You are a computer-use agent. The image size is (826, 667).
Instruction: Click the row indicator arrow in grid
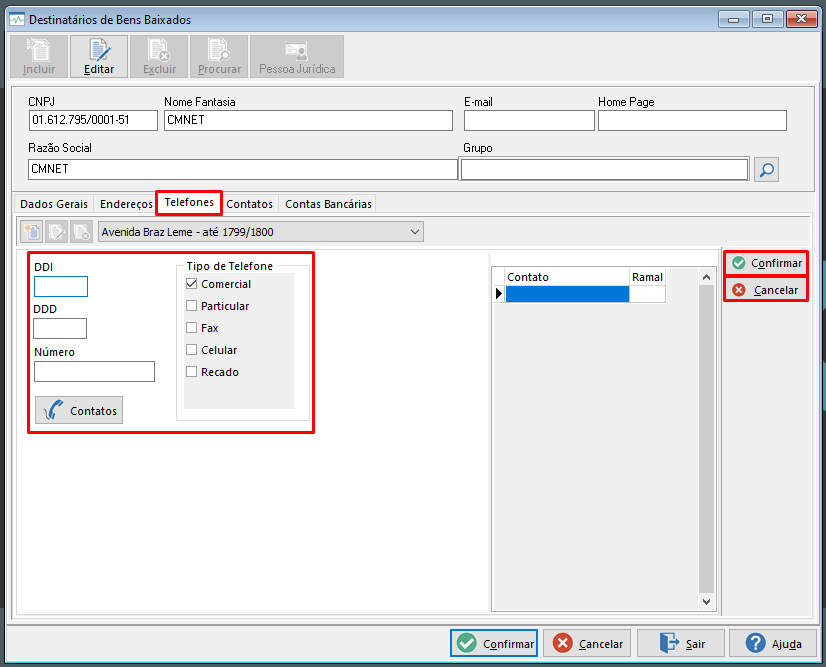[x=499, y=294]
